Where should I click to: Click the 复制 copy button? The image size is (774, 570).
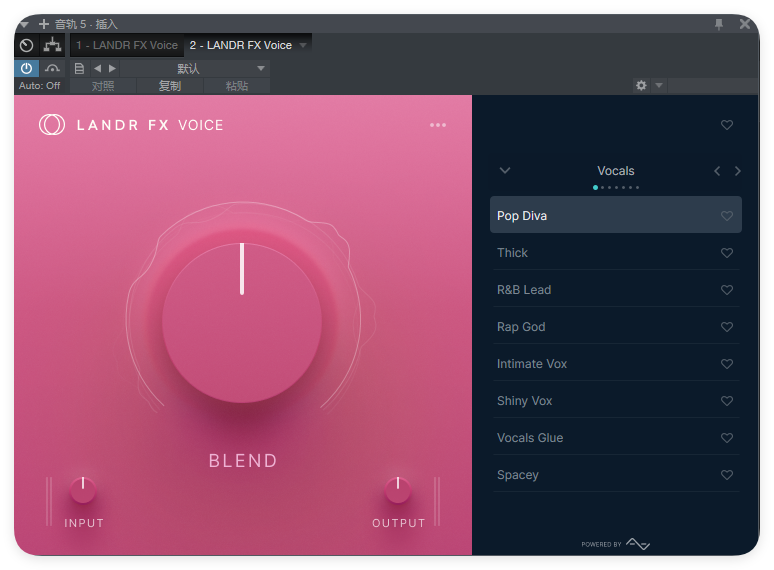[x=170, y=86]
